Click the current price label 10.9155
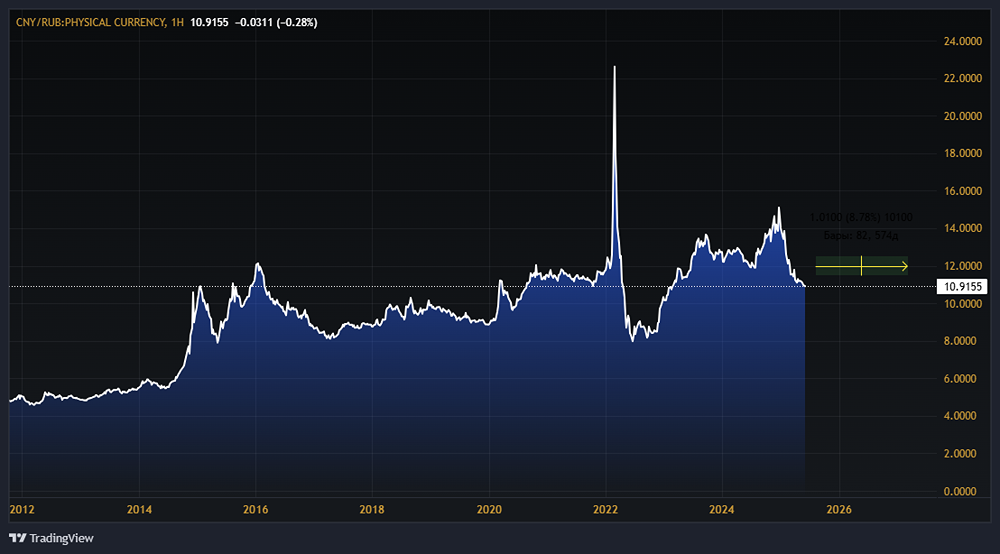 click(962, 286)
